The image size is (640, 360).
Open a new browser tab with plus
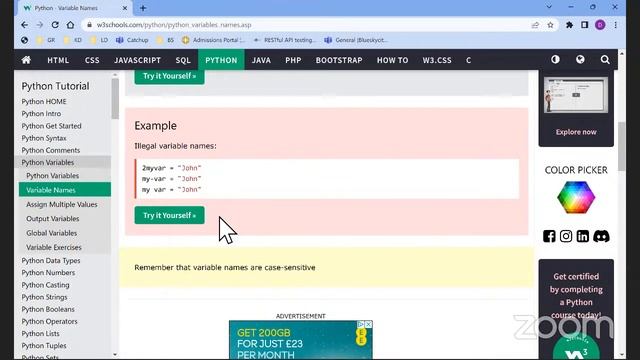[143, 8]
